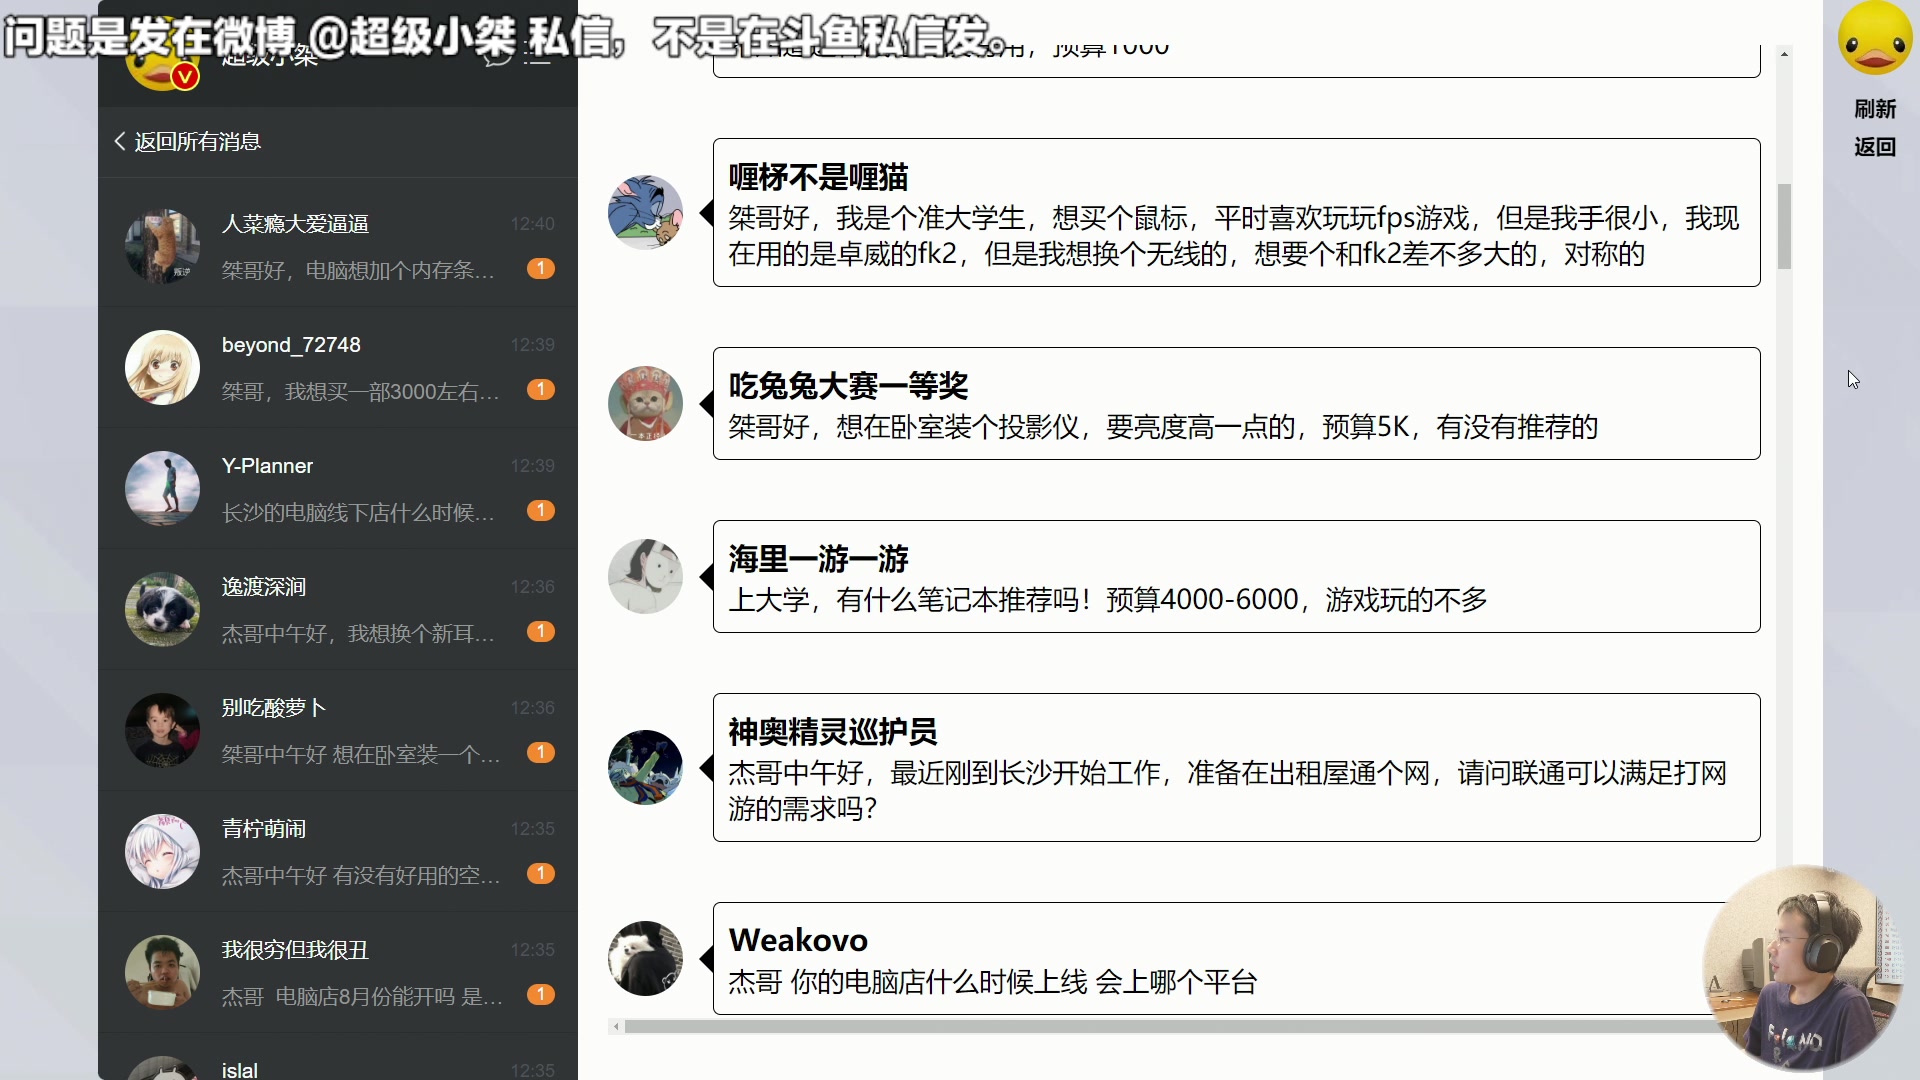
Task: Click preview text 杰哥中午好，我想换个新耳…
Action: tap(358, 634)
